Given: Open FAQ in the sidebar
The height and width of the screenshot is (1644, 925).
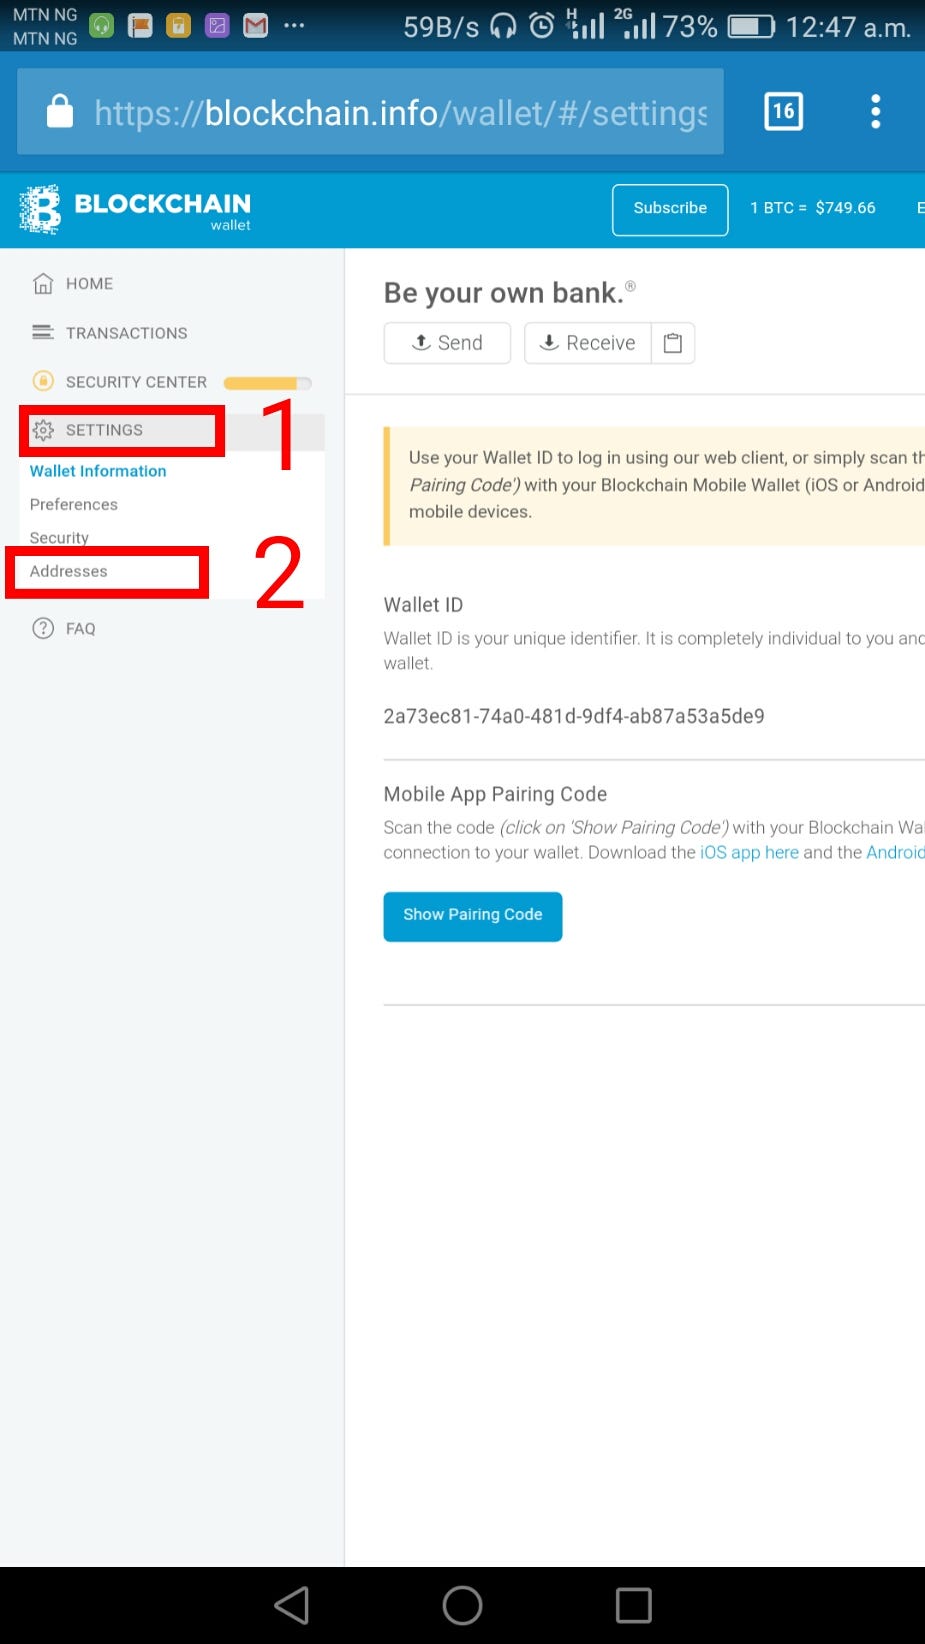Looking at the screenshot, I should pos(80,629).
